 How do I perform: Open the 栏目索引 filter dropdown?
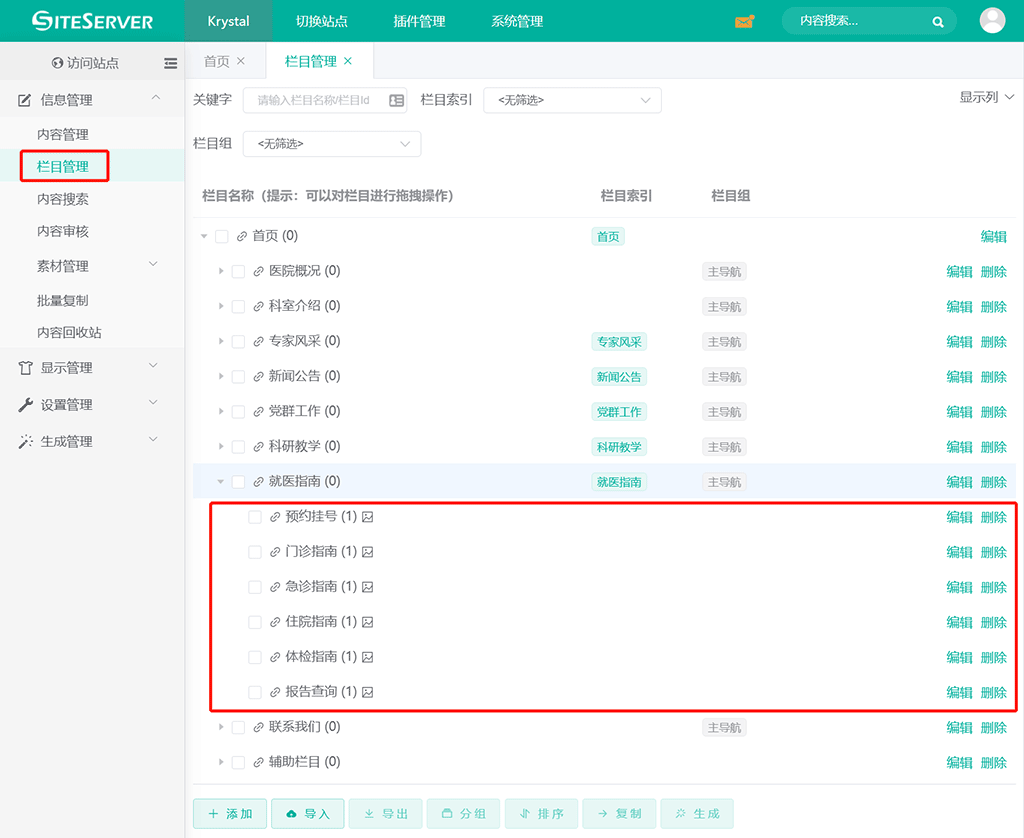click(572, 100)
